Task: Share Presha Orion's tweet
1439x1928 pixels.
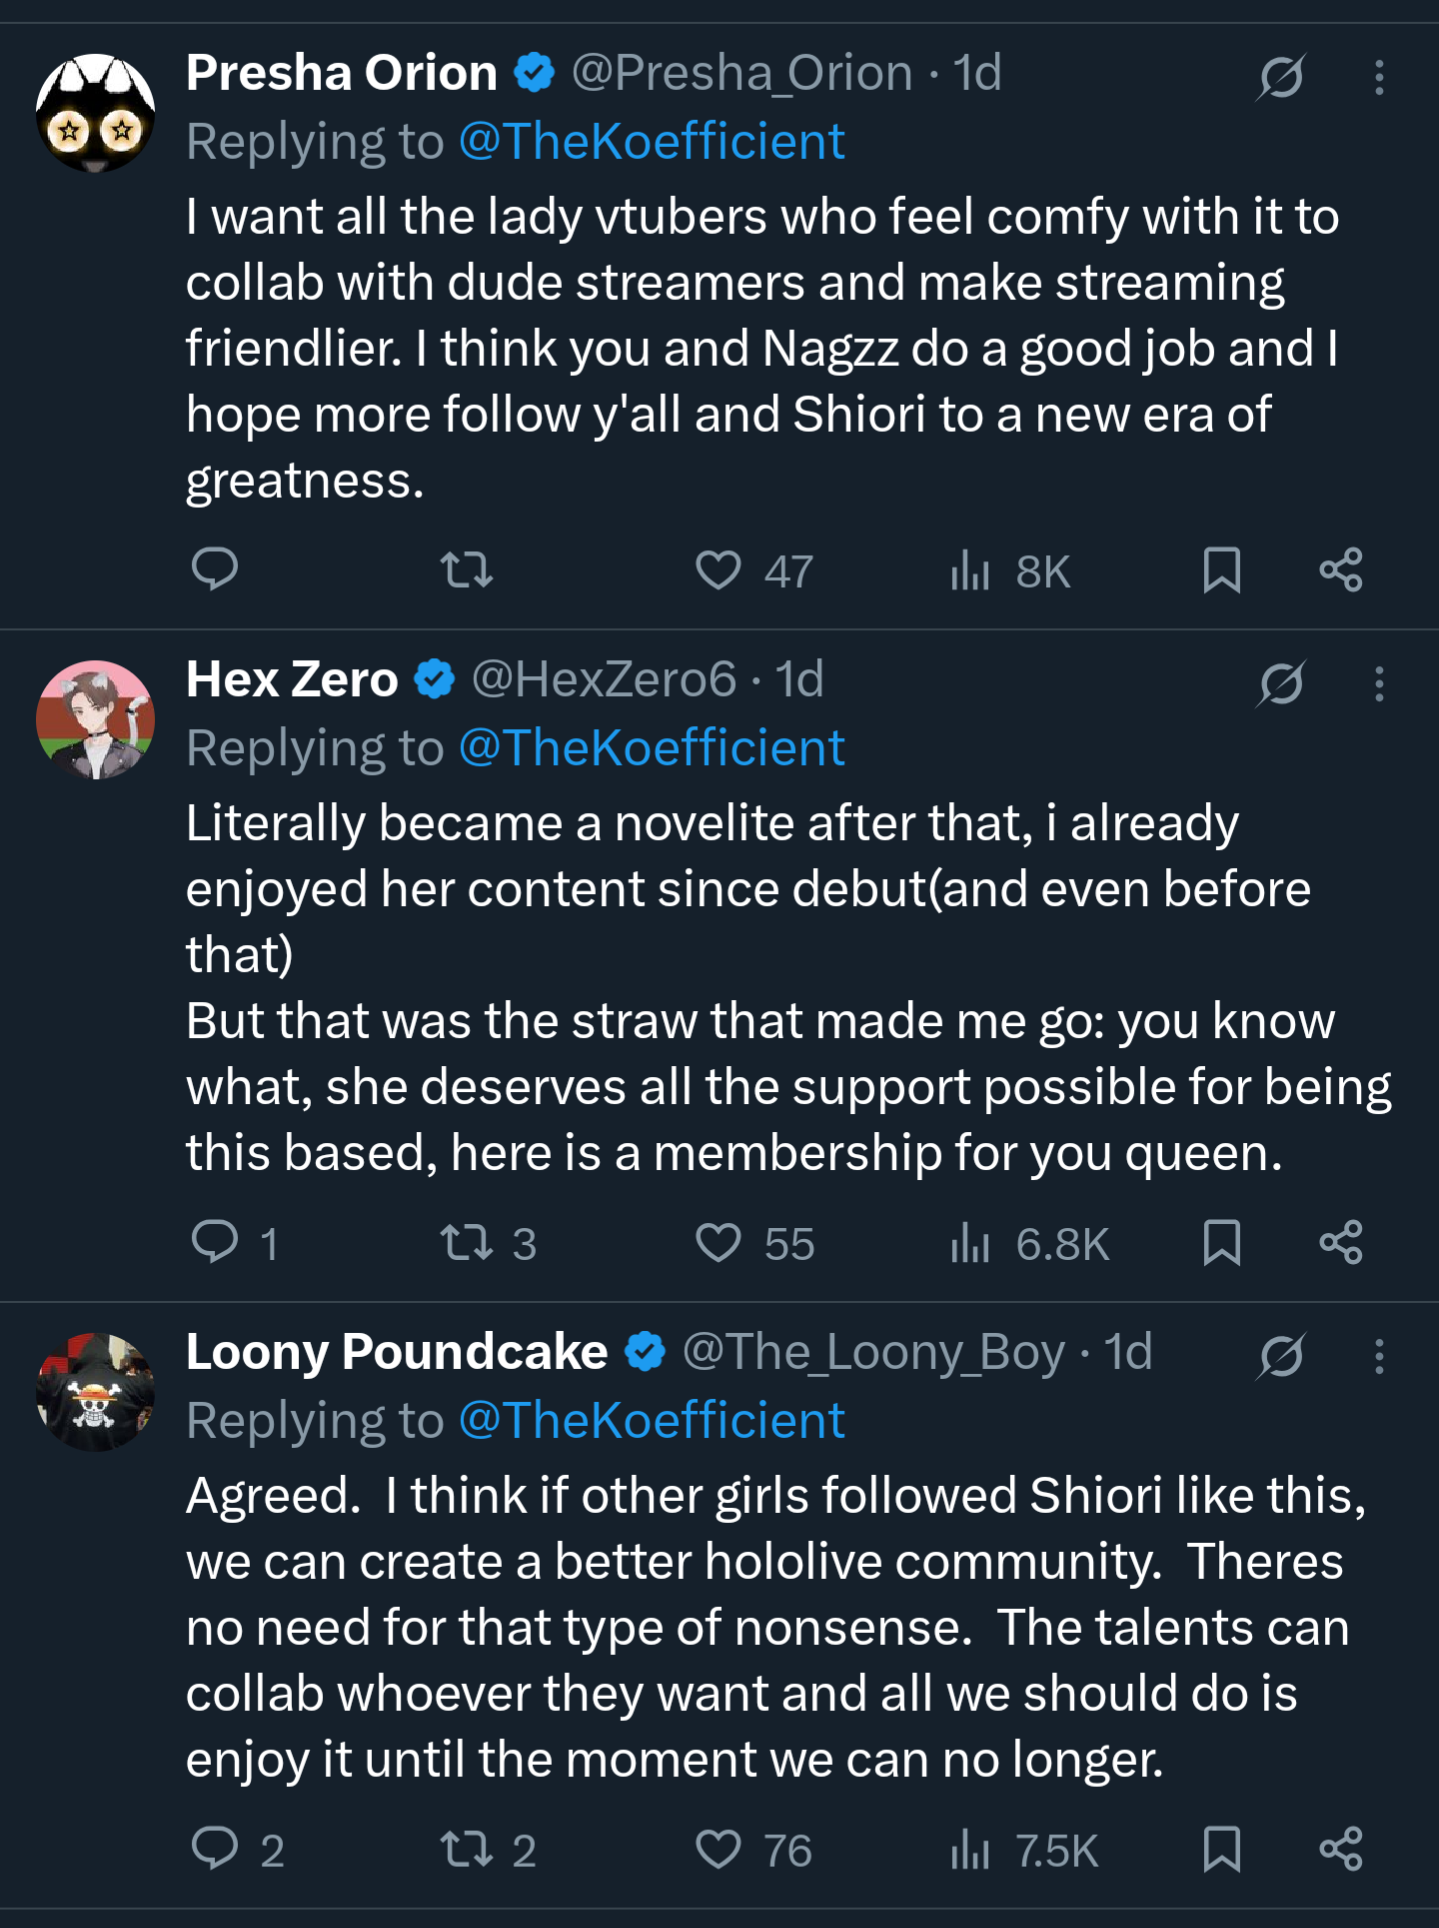Action: click(x=1341, y=570)
